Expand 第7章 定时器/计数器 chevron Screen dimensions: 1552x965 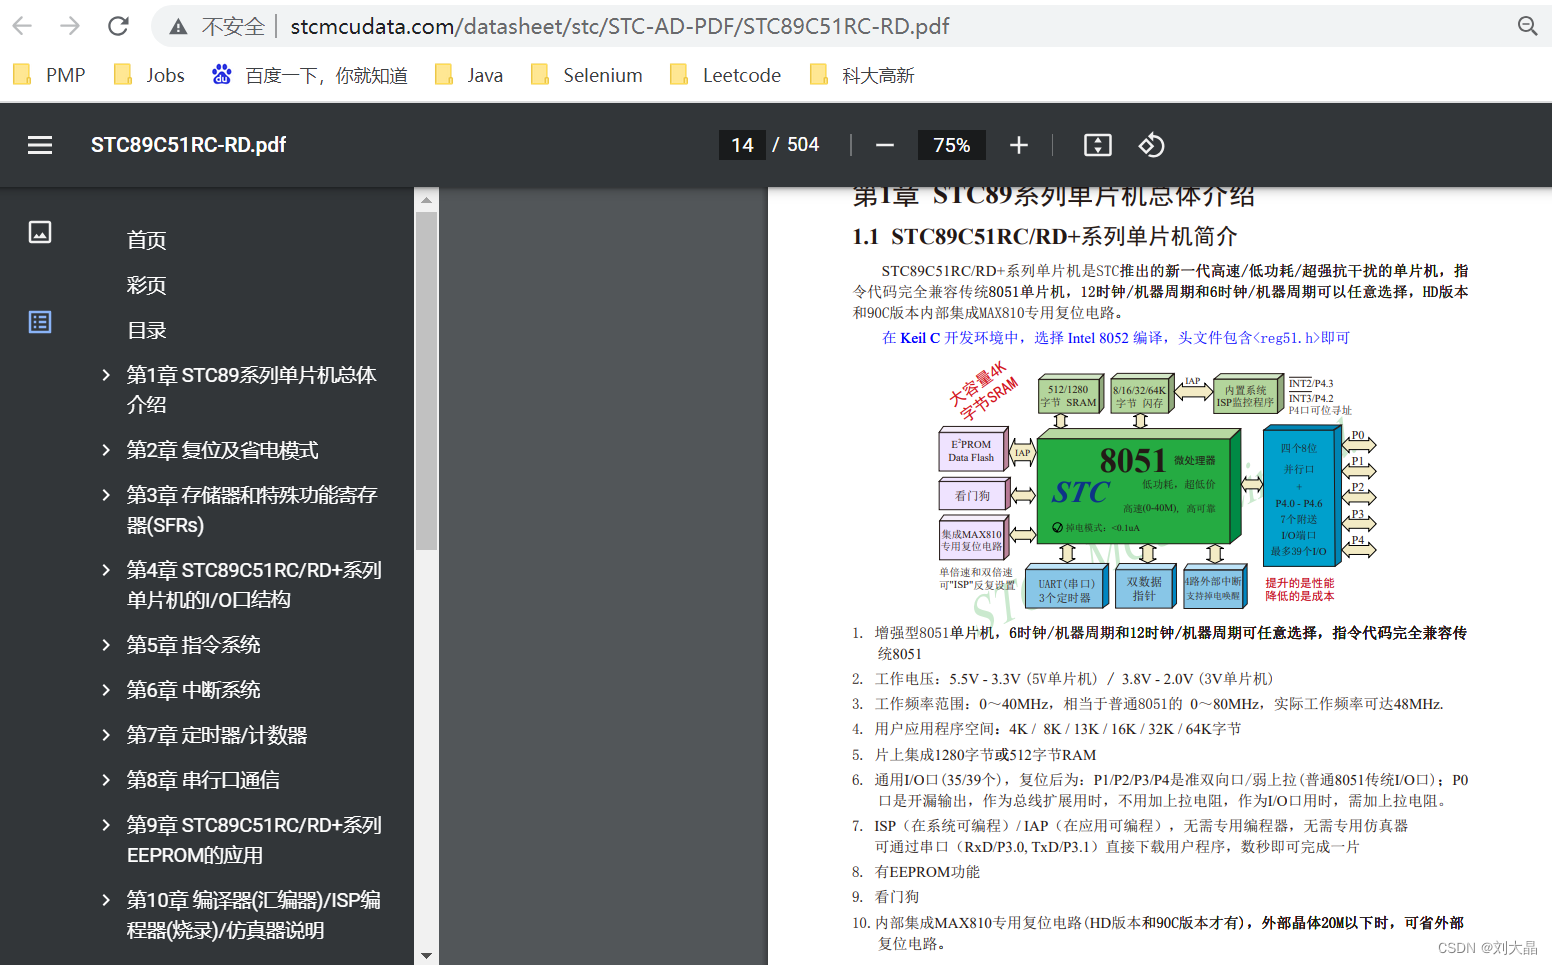106,735
